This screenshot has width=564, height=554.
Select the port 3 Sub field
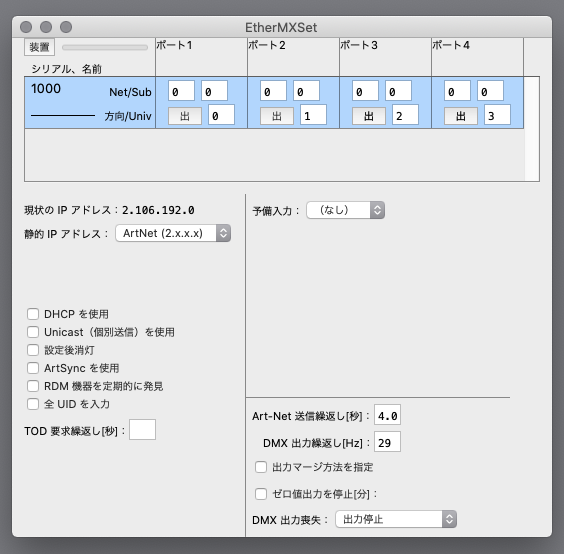pyautogui.click(x=399, y=91)
